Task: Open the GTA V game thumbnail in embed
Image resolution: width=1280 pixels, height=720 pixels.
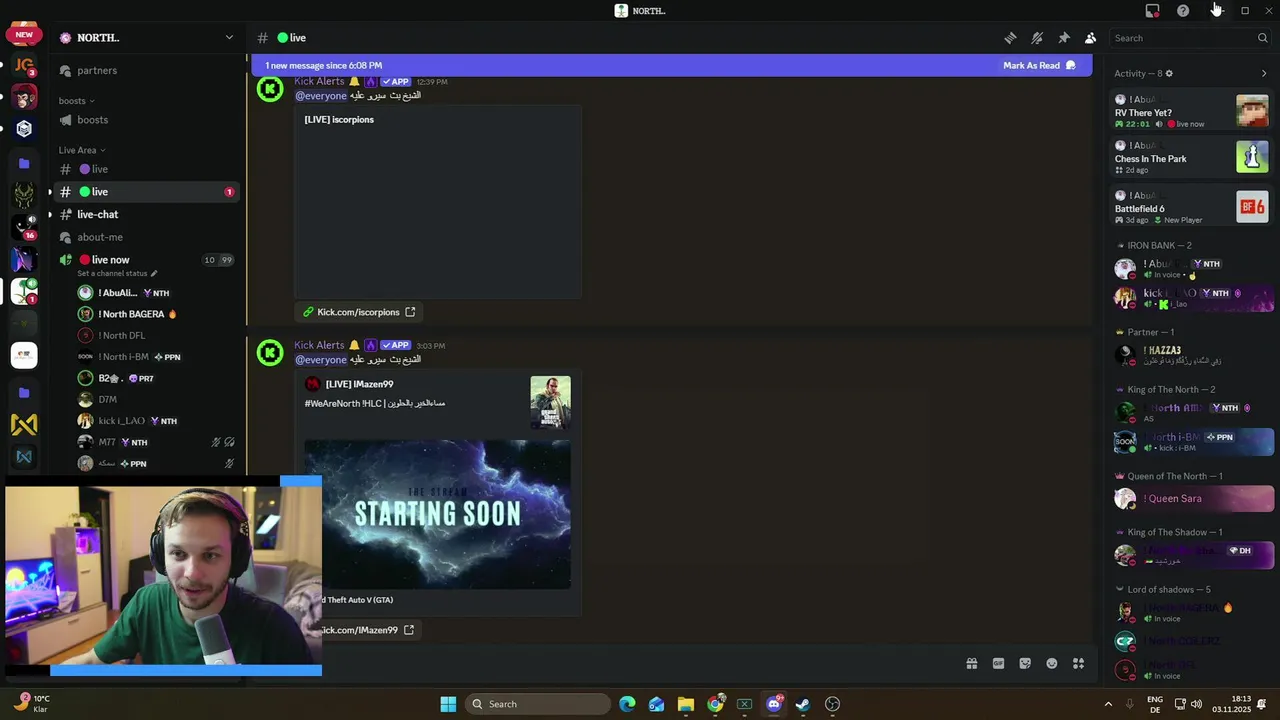Action: (550, 402)
